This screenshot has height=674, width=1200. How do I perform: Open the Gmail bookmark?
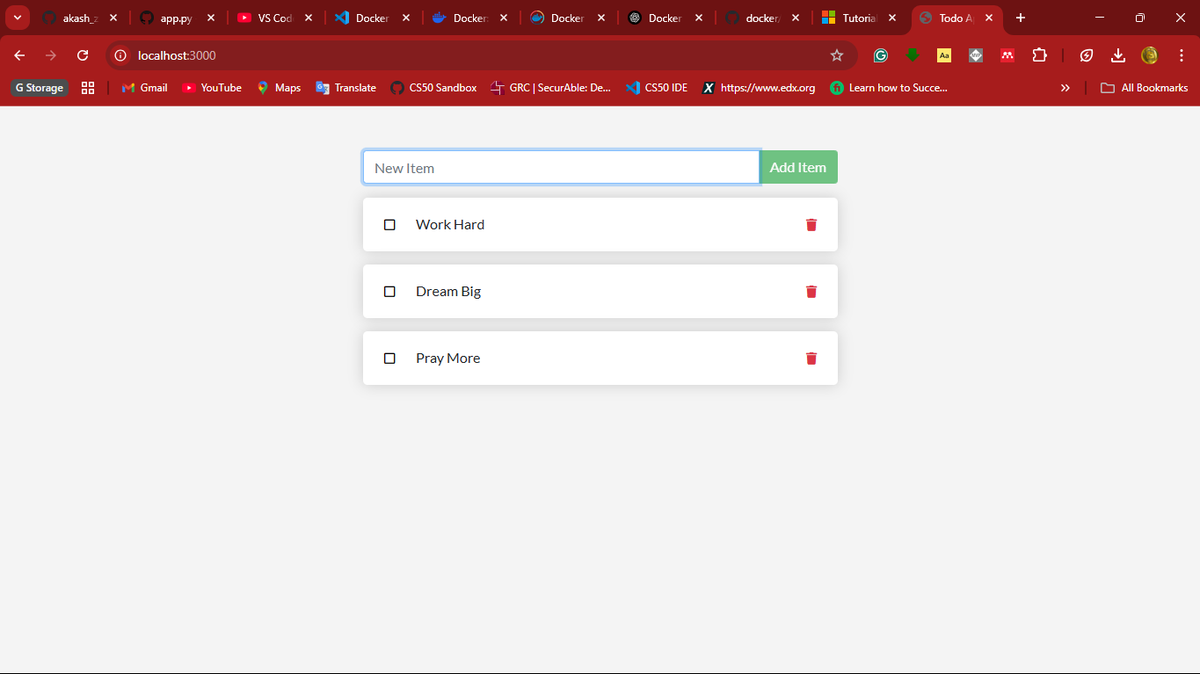[x=144, y=88]
